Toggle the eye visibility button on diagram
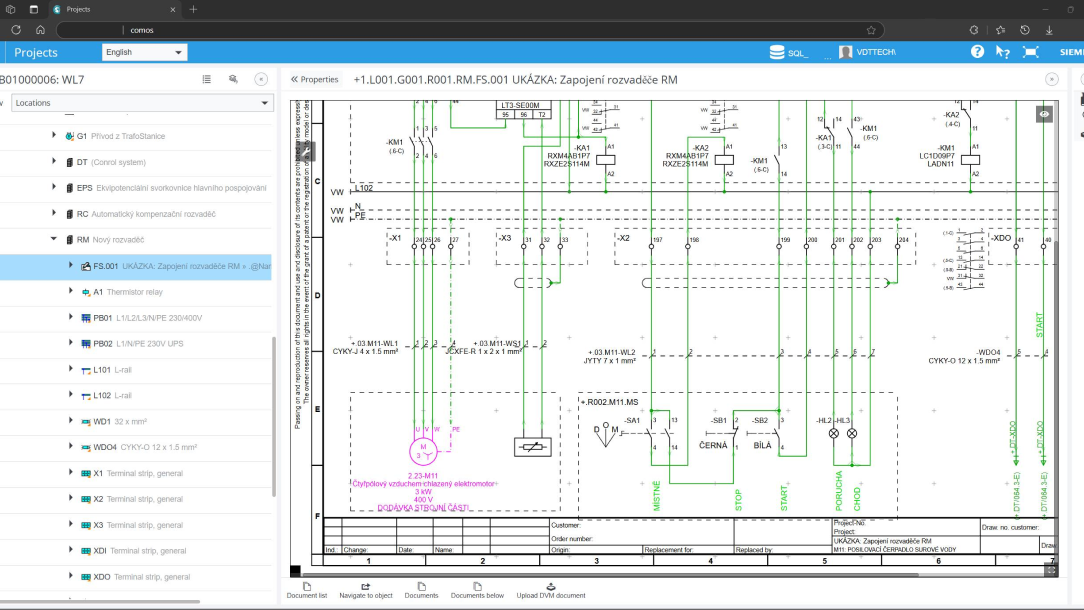 1044,115
